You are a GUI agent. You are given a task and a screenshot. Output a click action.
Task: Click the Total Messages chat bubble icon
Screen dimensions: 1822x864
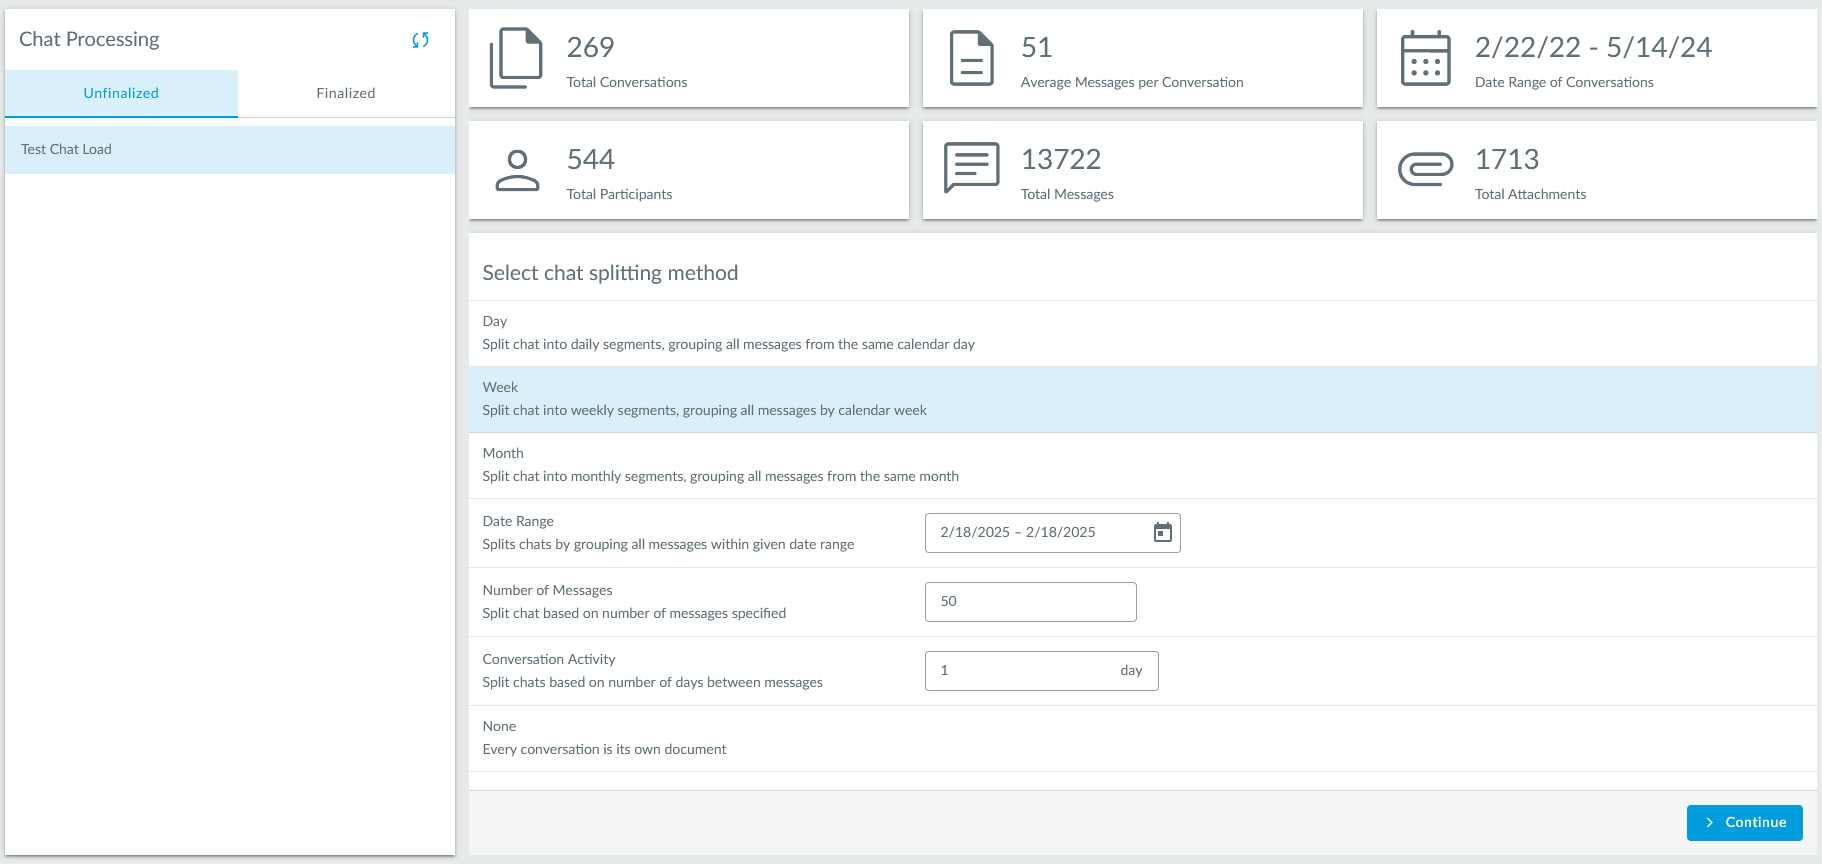pyautogui.click(x=971, y=167)
